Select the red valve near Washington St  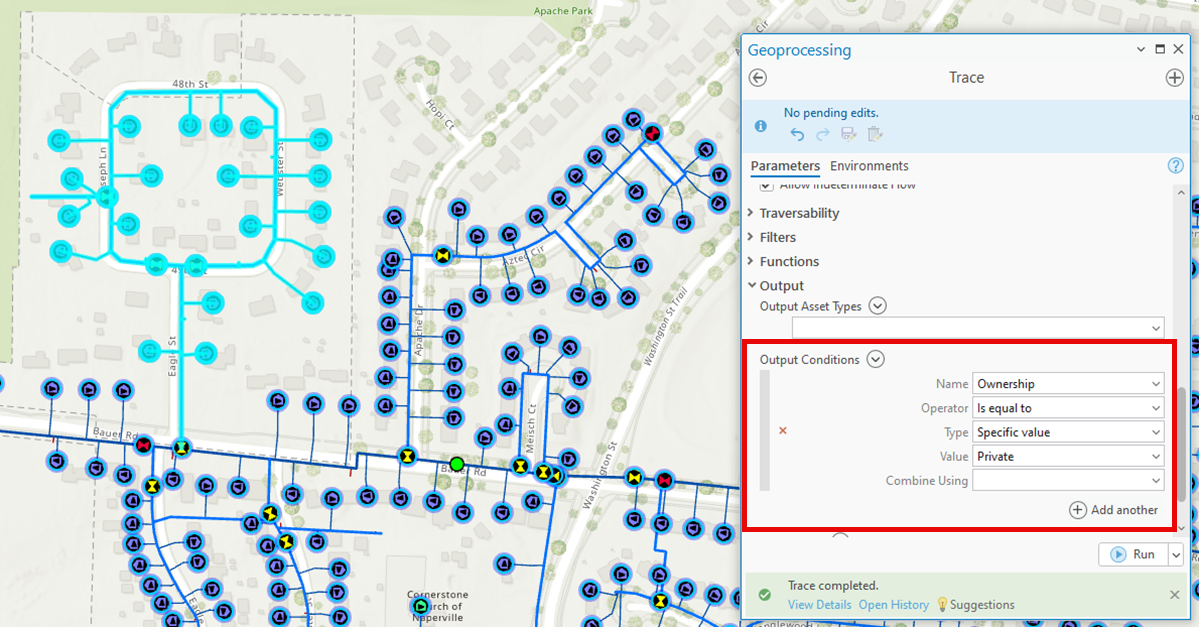[664, 480]
